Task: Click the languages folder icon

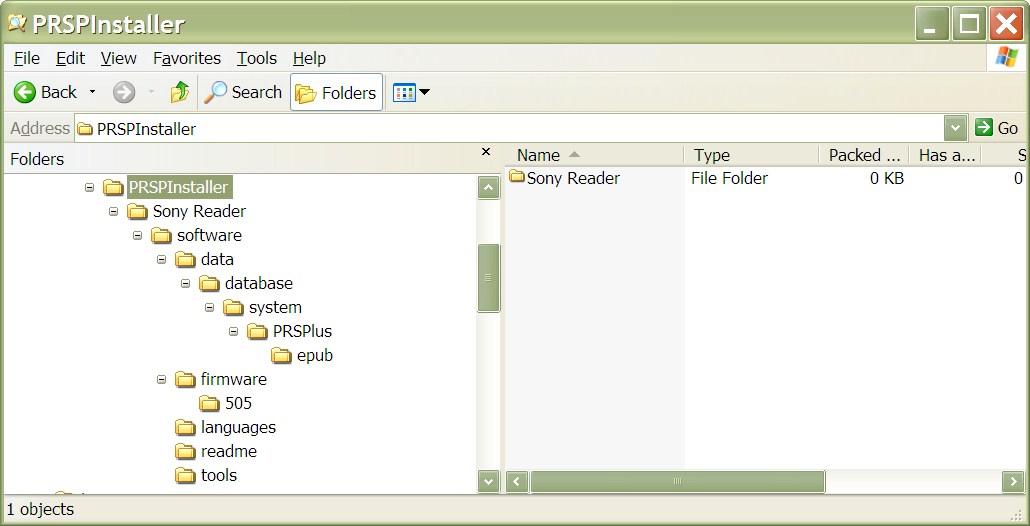Action: tap(185, 427)
